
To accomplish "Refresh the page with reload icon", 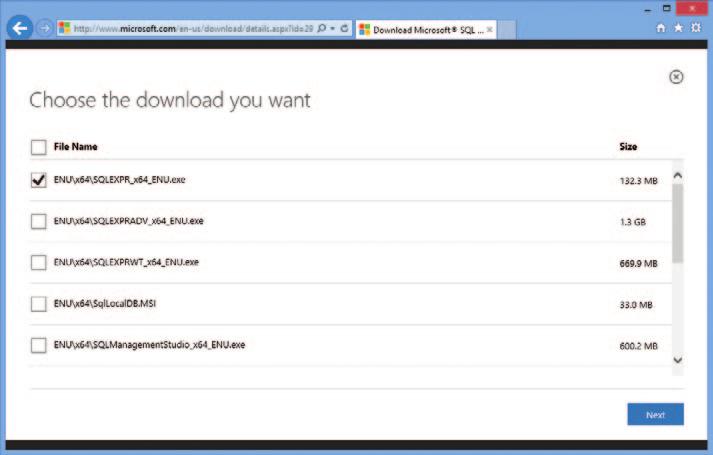I will tap(345, 28).
